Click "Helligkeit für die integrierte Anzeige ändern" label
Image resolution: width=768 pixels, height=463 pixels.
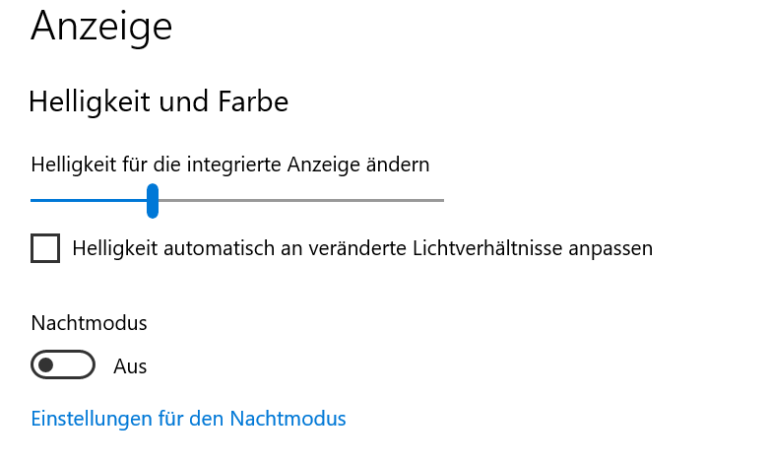tap(230, 164)
